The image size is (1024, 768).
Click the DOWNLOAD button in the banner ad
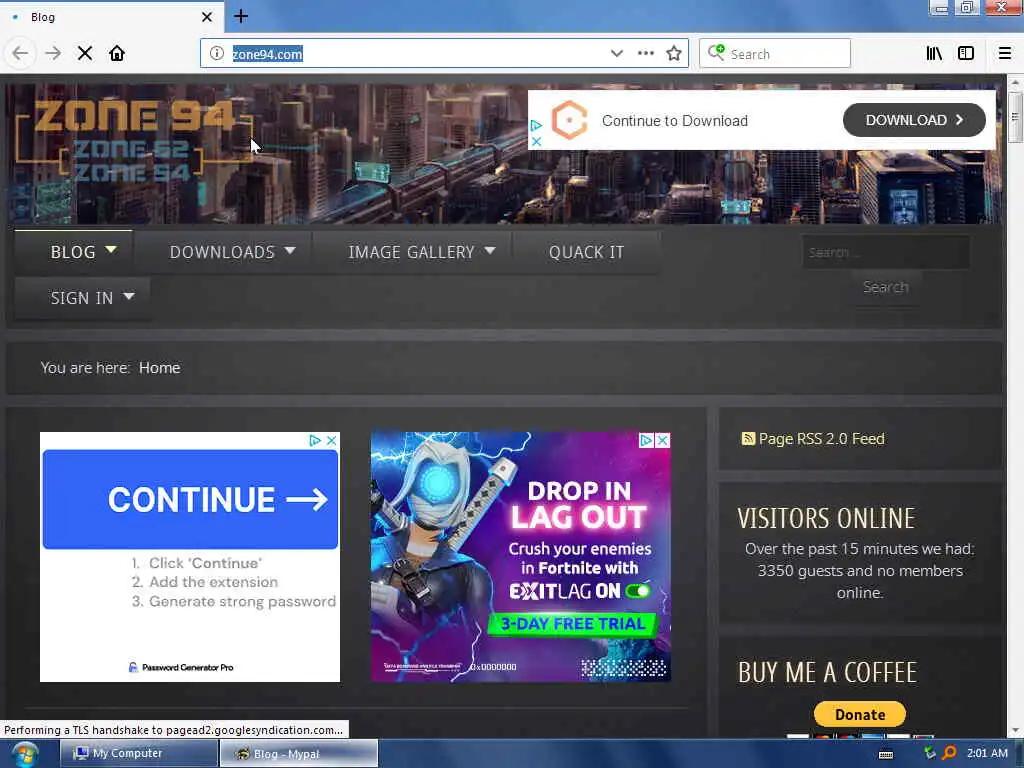pyautogui.click(x=914, y=120)
